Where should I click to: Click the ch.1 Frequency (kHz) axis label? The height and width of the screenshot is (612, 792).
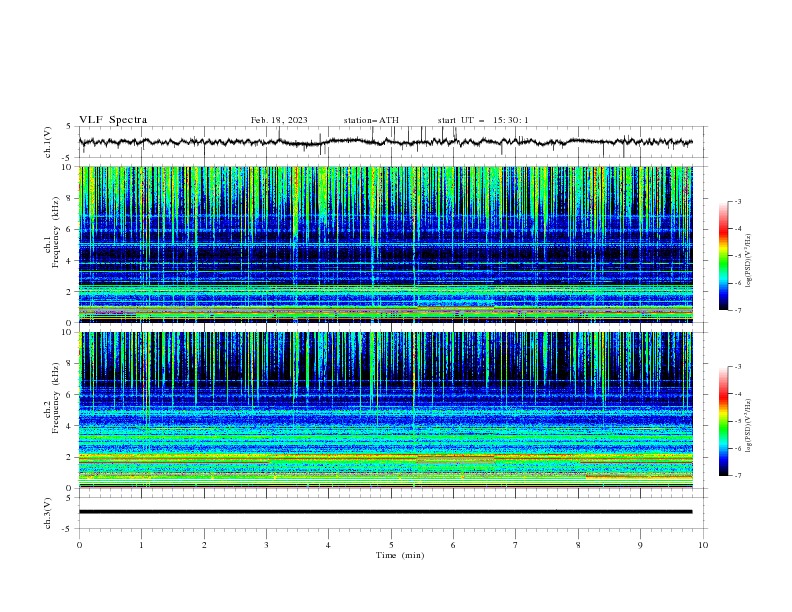click(x=52, y=231)
